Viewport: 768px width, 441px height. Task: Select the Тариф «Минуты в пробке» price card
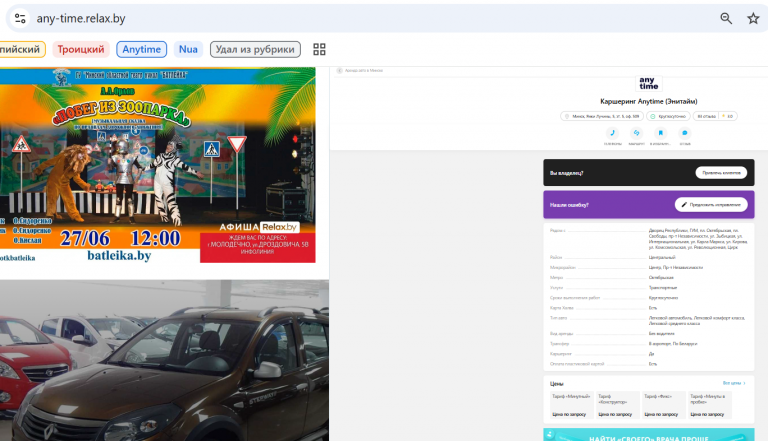710,405
